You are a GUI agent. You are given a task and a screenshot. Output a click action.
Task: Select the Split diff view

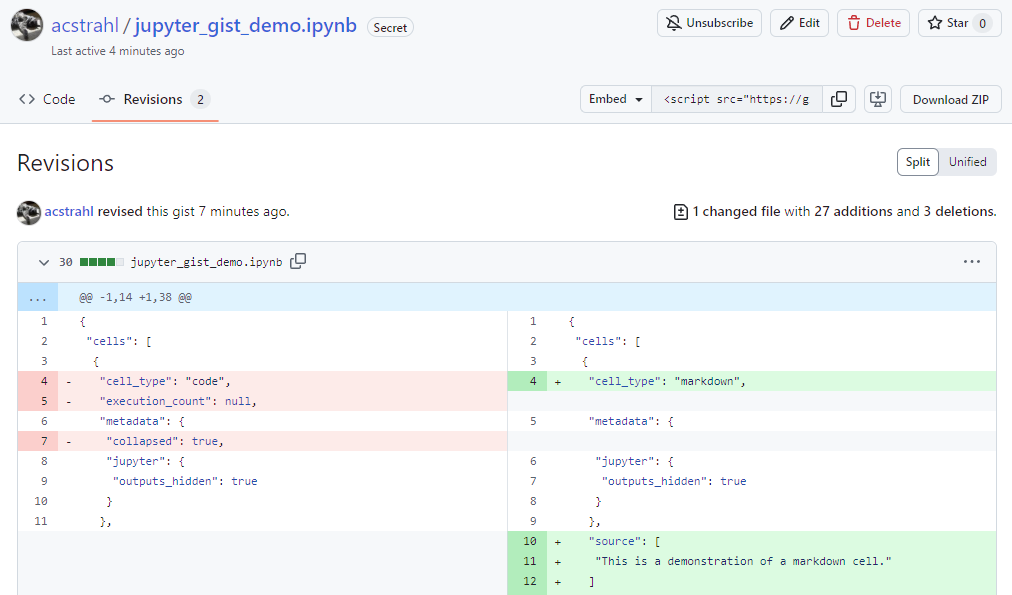point(918,162)
